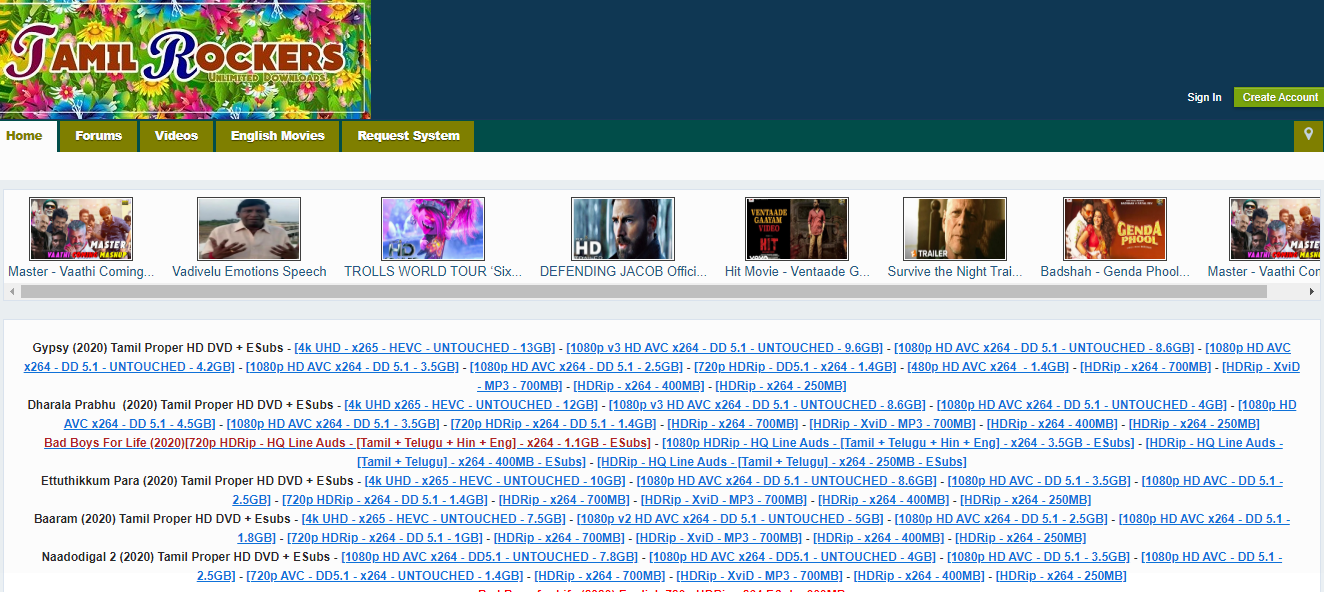
Task: Click the carousel scroll right arrow
Action: (x=1313, y=291)
